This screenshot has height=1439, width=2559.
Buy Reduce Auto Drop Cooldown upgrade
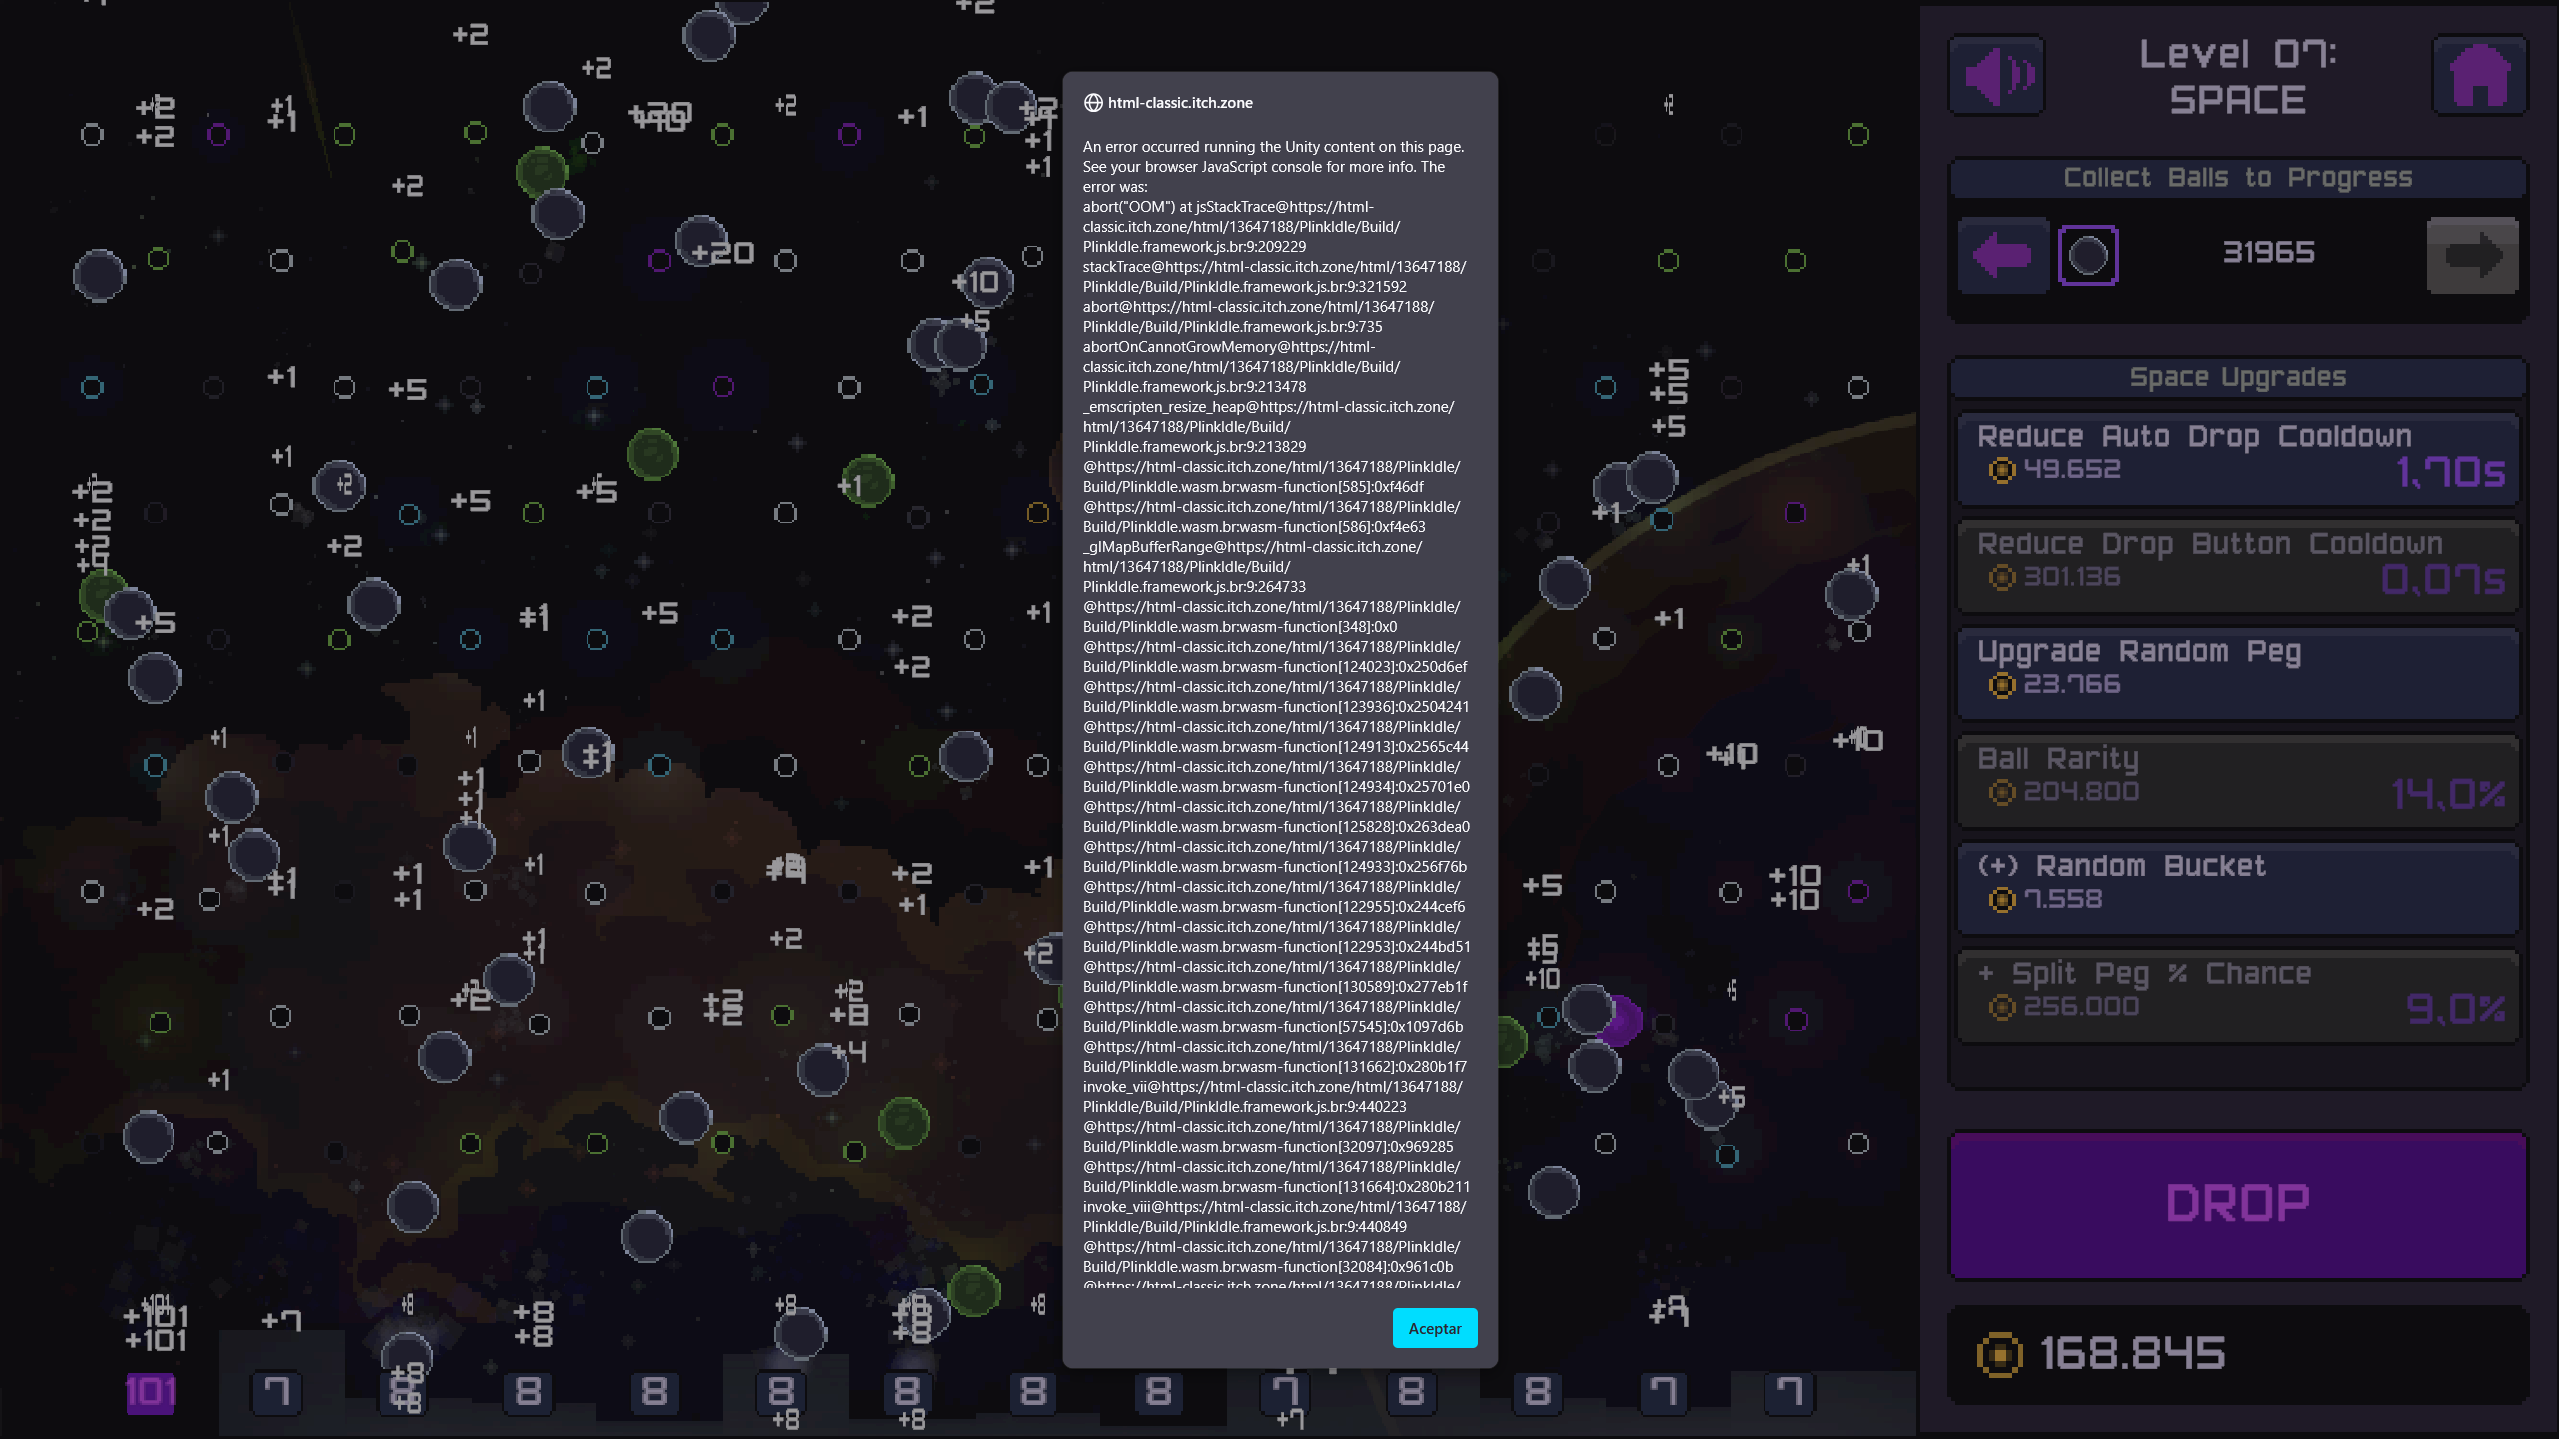click(2237, 458)
